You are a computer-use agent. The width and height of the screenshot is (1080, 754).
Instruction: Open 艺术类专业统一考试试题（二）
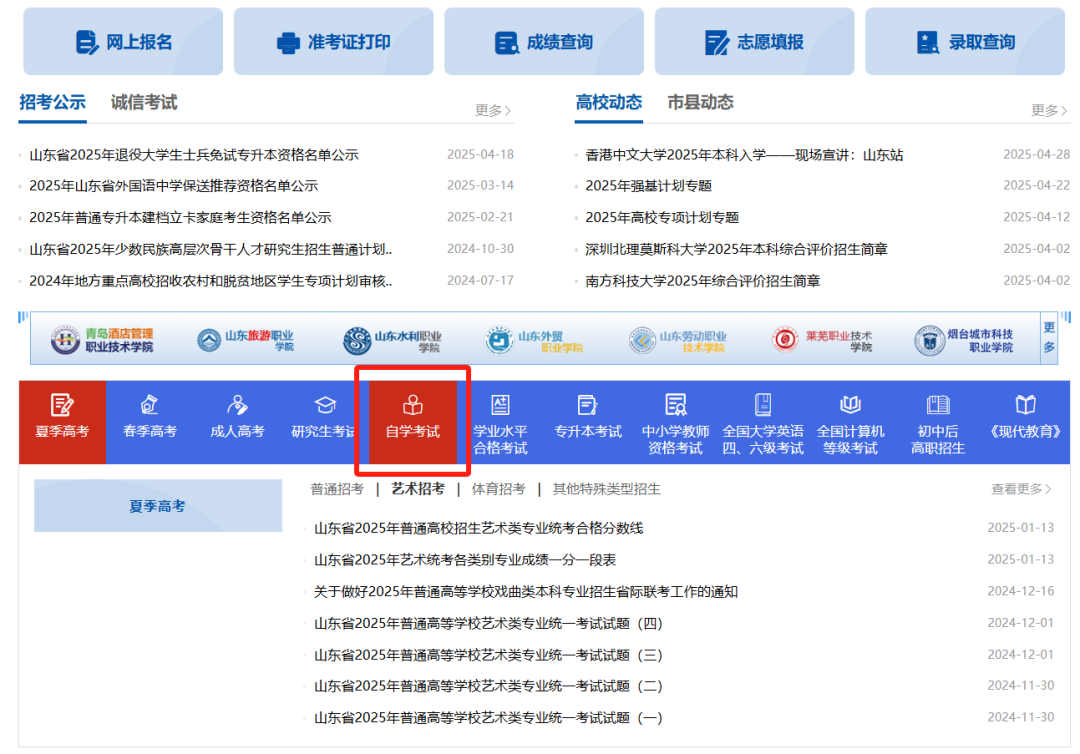(x=488, y=686)
